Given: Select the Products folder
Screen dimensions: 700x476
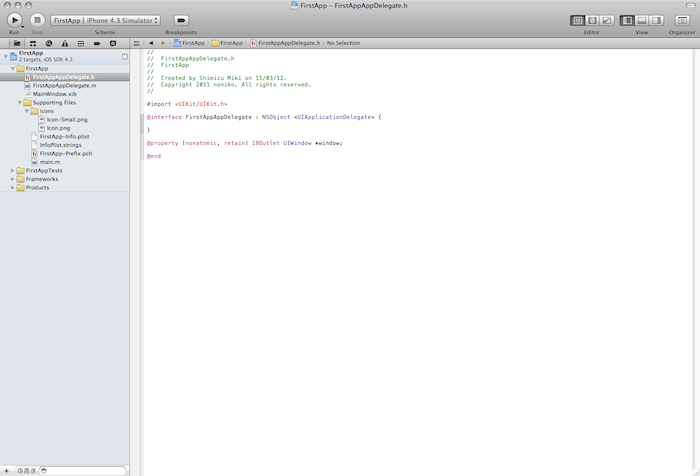Looking at the screenshot, I should coord(65,188).
